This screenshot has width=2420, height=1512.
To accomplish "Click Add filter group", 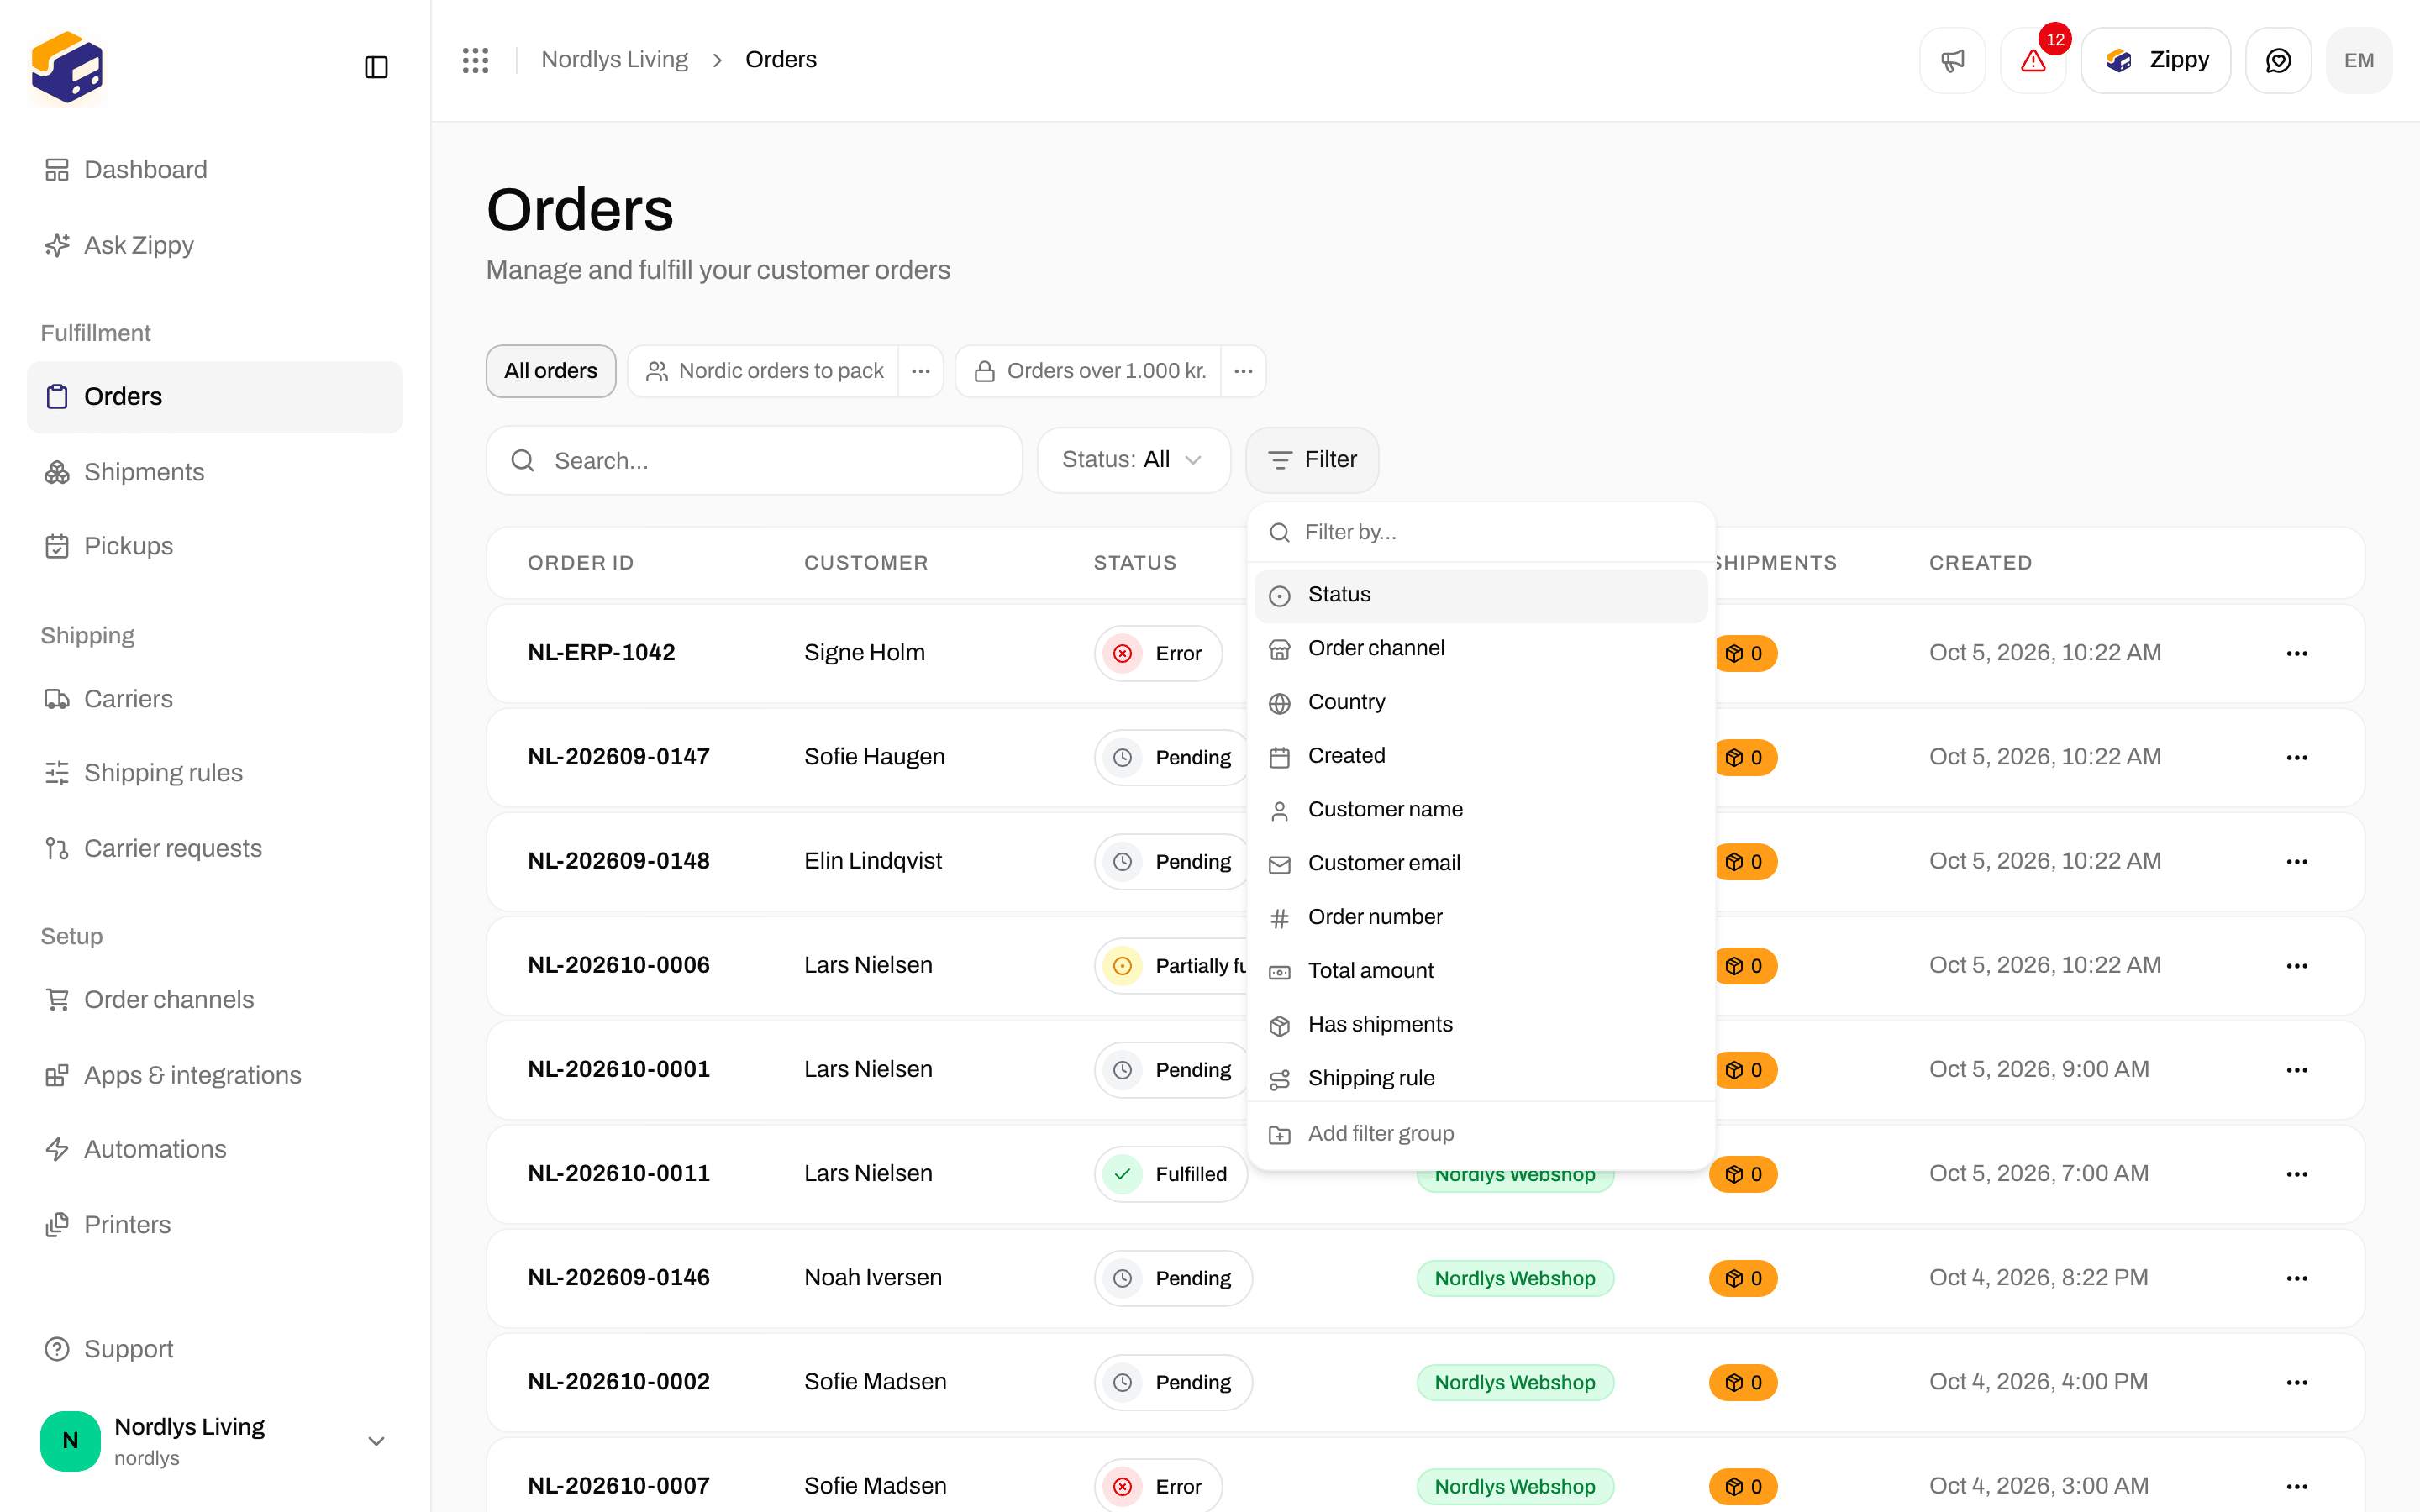I will (1480, 1134).
